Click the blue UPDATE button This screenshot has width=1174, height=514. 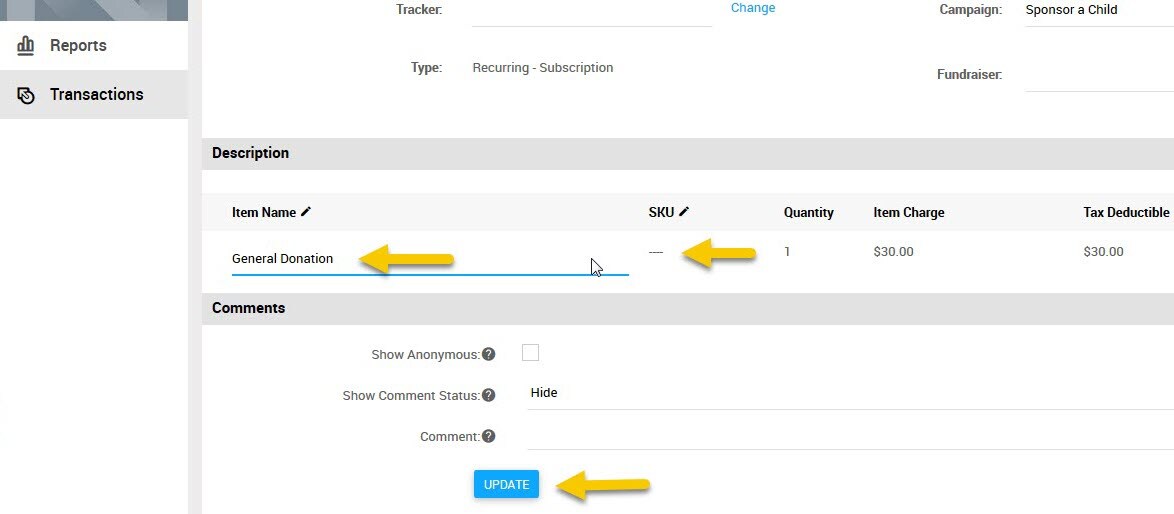[x=506, y=484]
